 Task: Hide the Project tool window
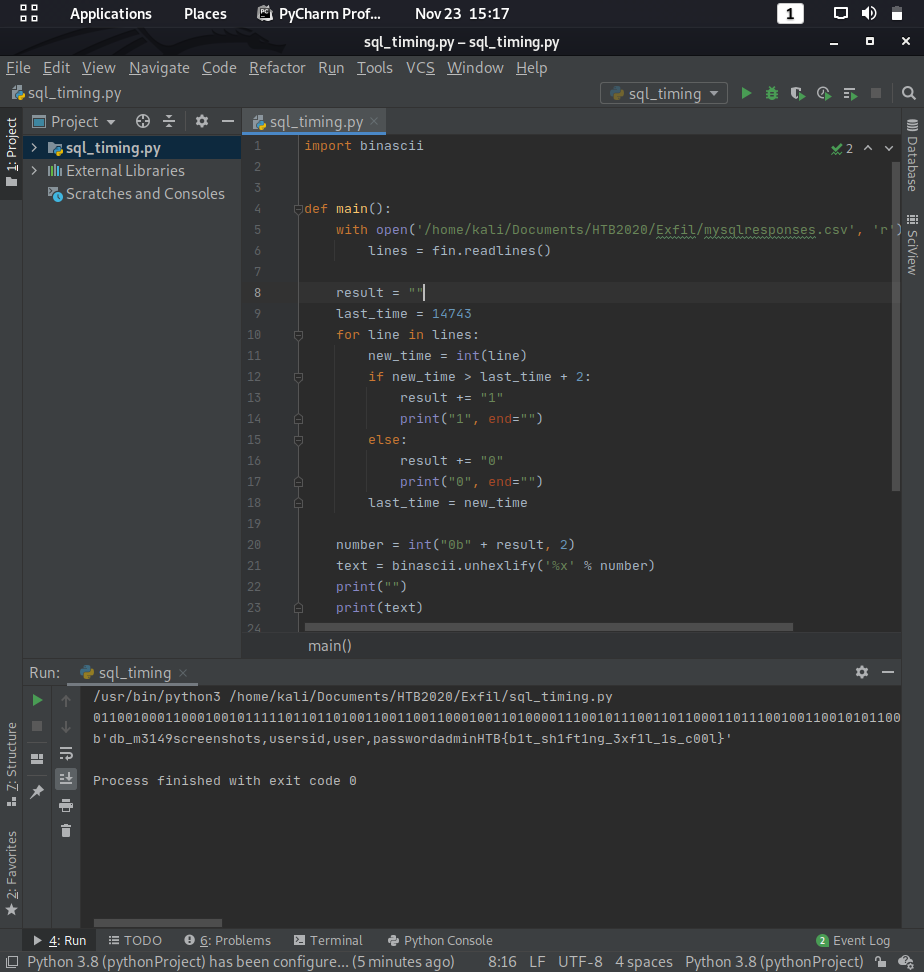click(228, 121)
